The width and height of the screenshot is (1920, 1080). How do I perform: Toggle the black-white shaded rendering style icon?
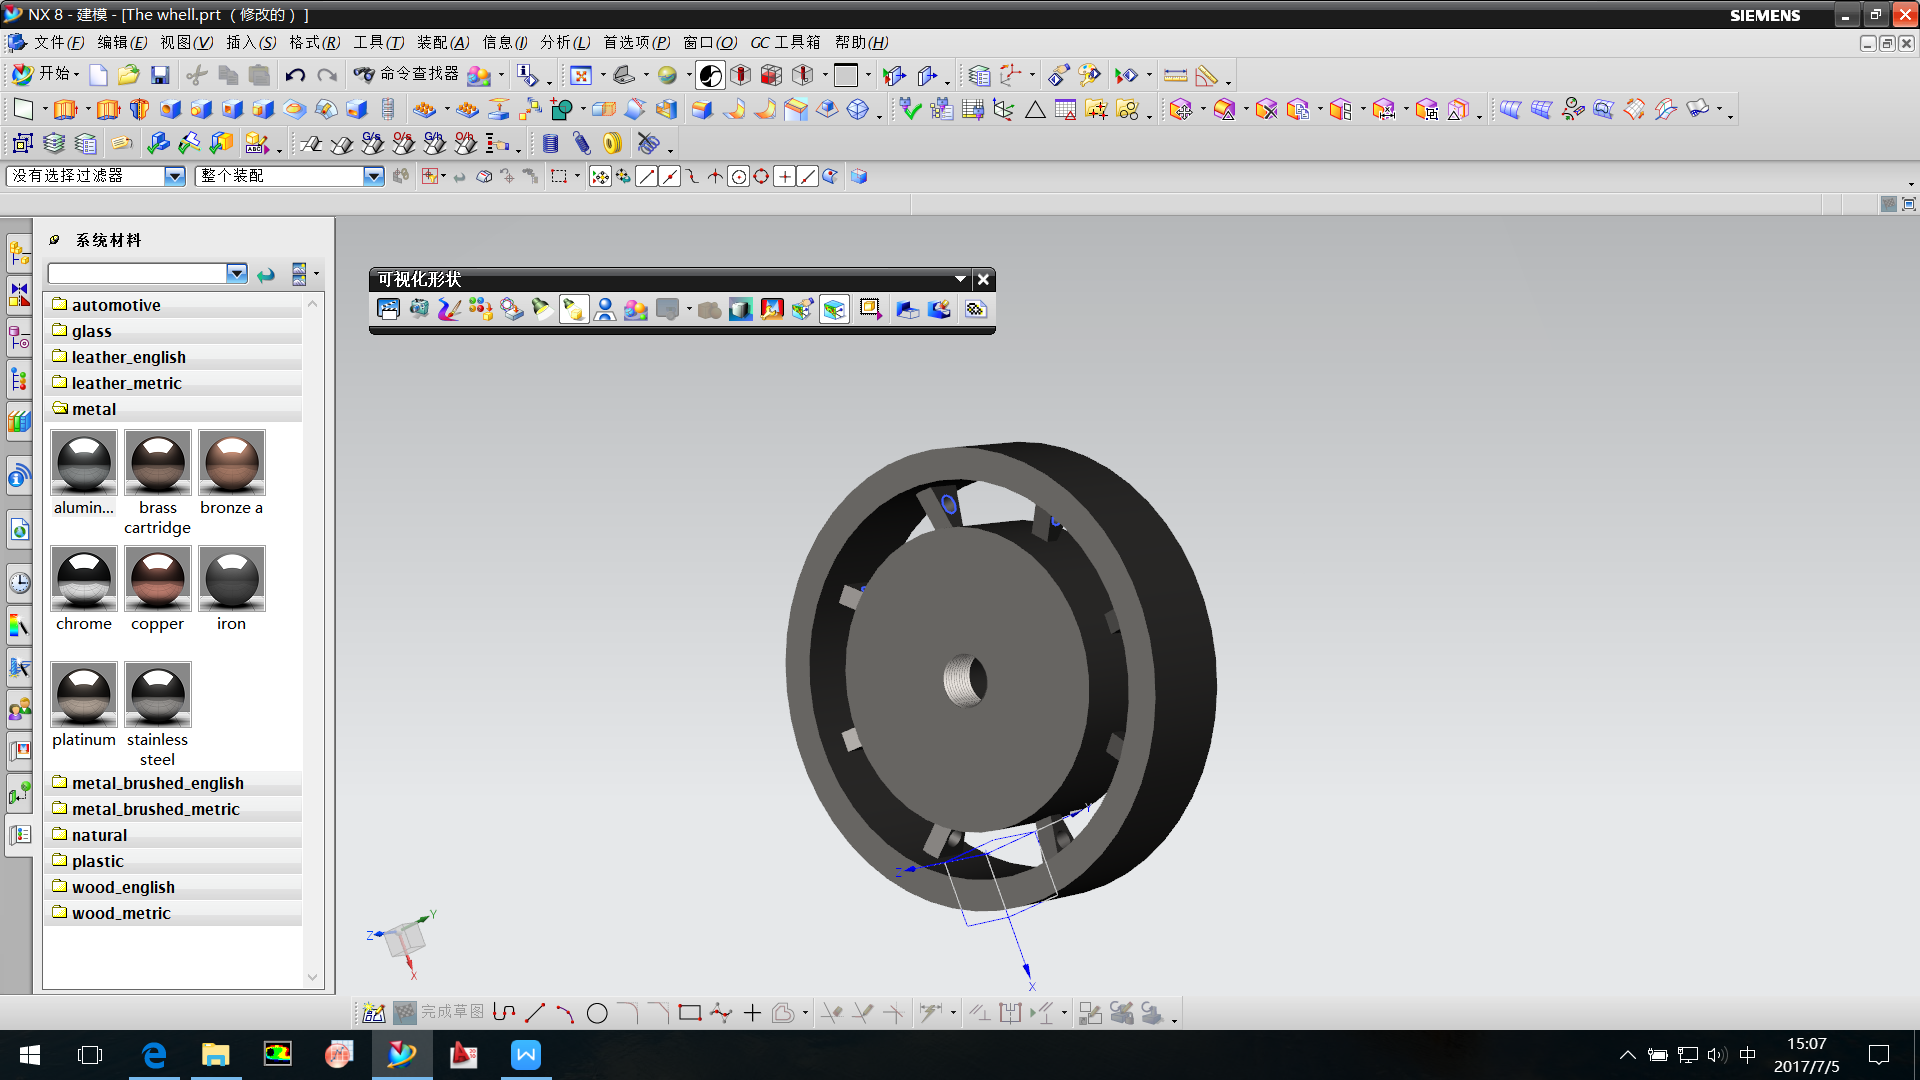[710, 75]
